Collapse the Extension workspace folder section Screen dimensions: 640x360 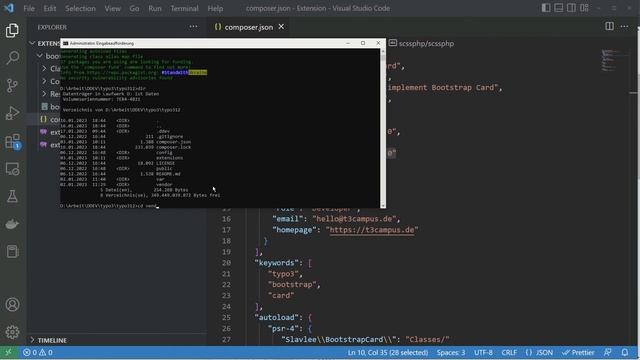point(44,43)
